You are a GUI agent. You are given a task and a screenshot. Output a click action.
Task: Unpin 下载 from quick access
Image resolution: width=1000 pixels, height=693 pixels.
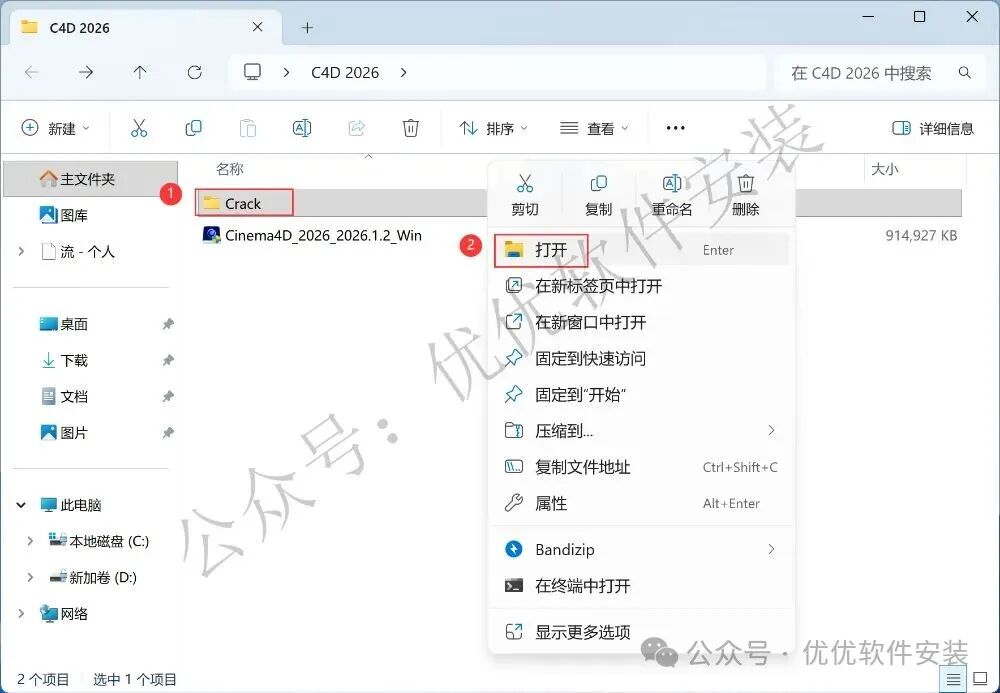pyautogui.click(x=168, y=360)
